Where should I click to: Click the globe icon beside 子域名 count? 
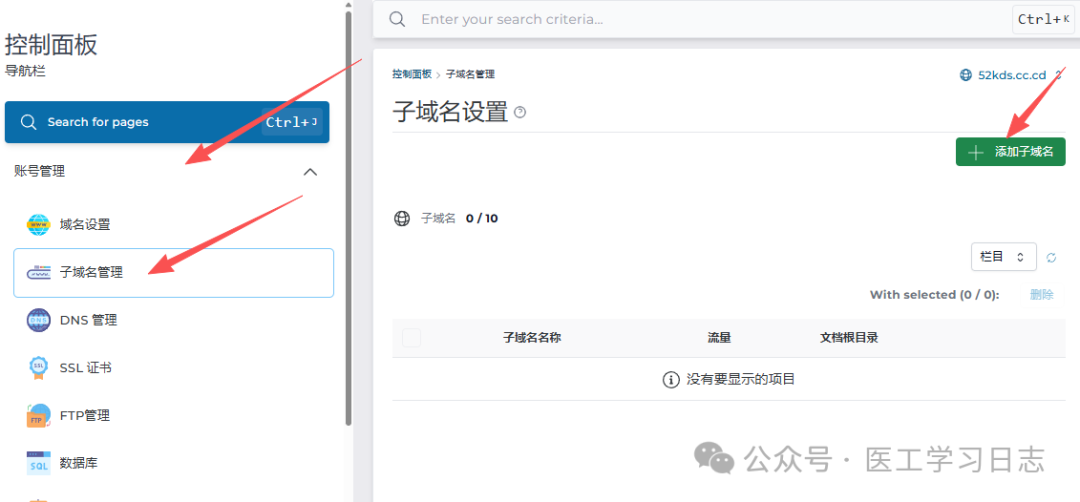[x=402, y=219]
